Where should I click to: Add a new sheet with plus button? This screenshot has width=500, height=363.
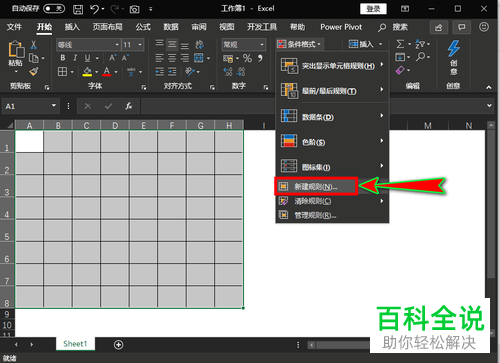point(118,345)
